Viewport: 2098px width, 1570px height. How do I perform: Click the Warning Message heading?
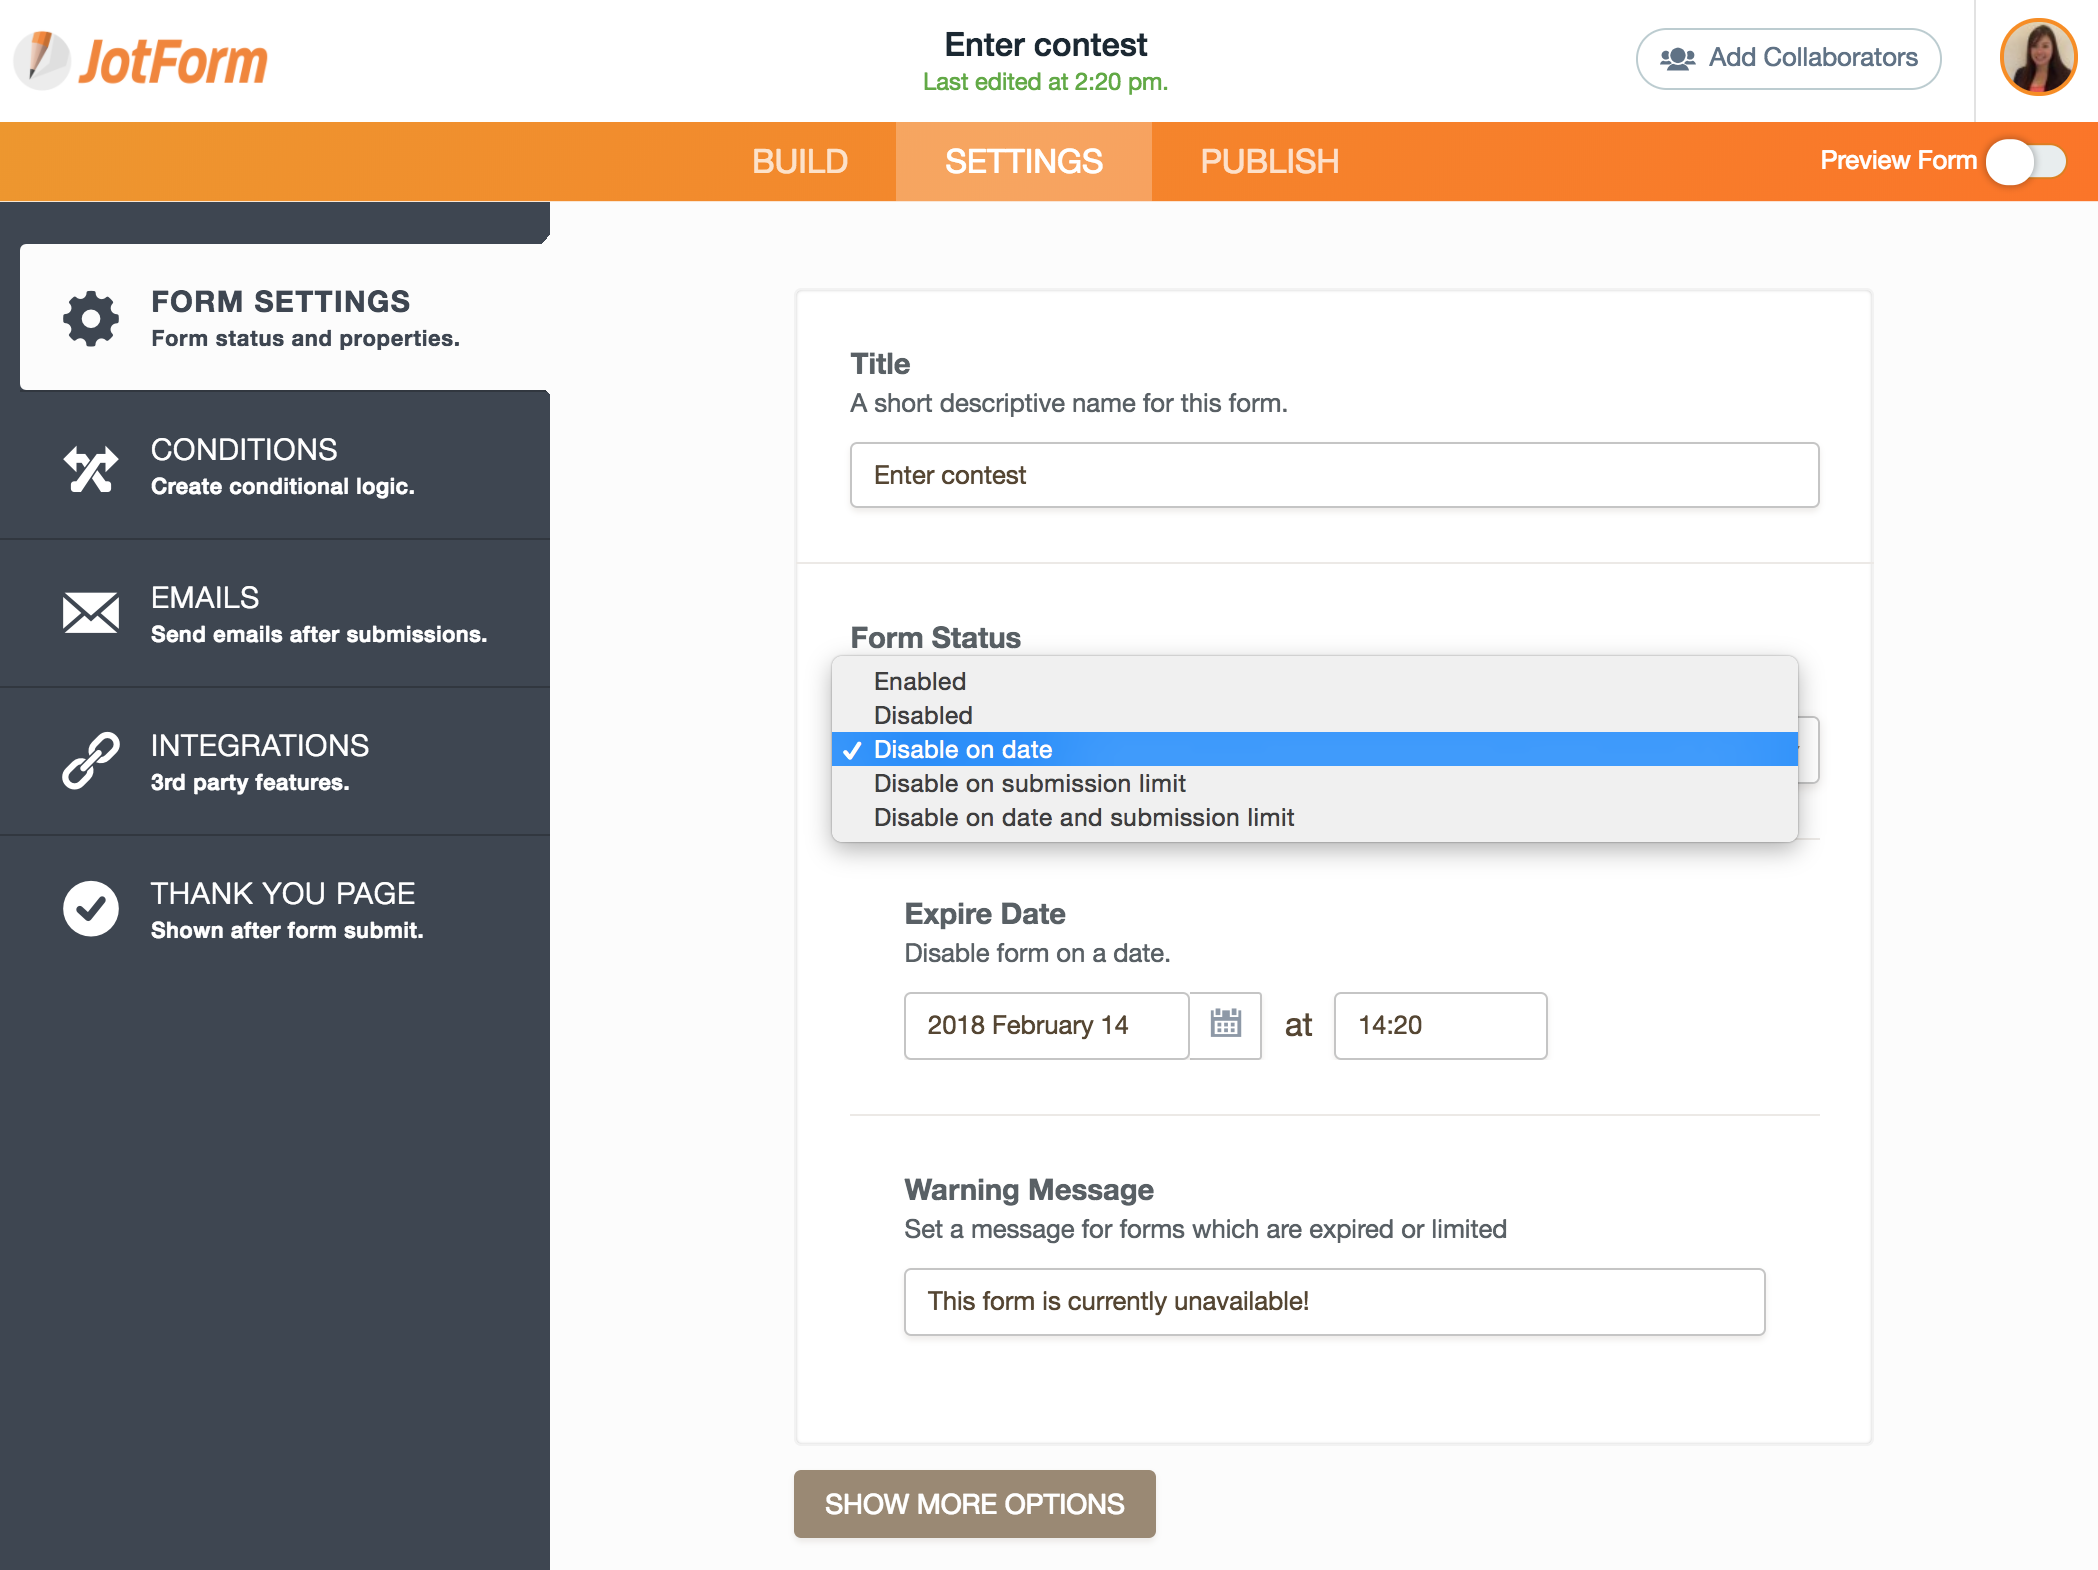click(1028, 1189)
